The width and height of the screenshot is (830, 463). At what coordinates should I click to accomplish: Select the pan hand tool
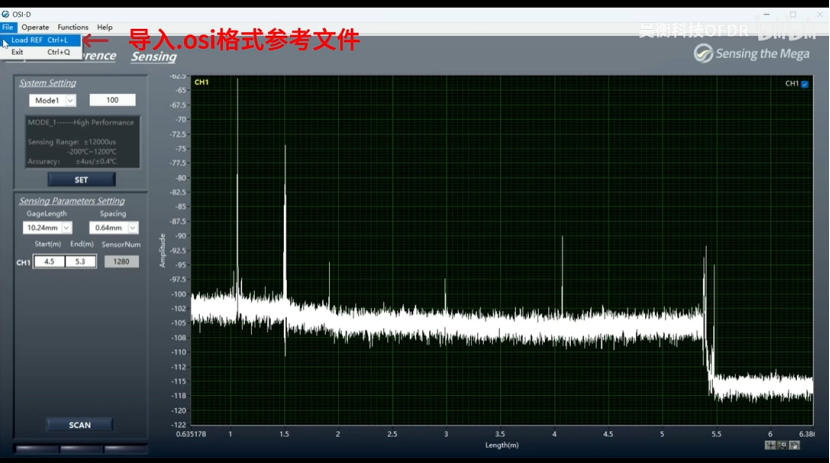click(796, 445)
